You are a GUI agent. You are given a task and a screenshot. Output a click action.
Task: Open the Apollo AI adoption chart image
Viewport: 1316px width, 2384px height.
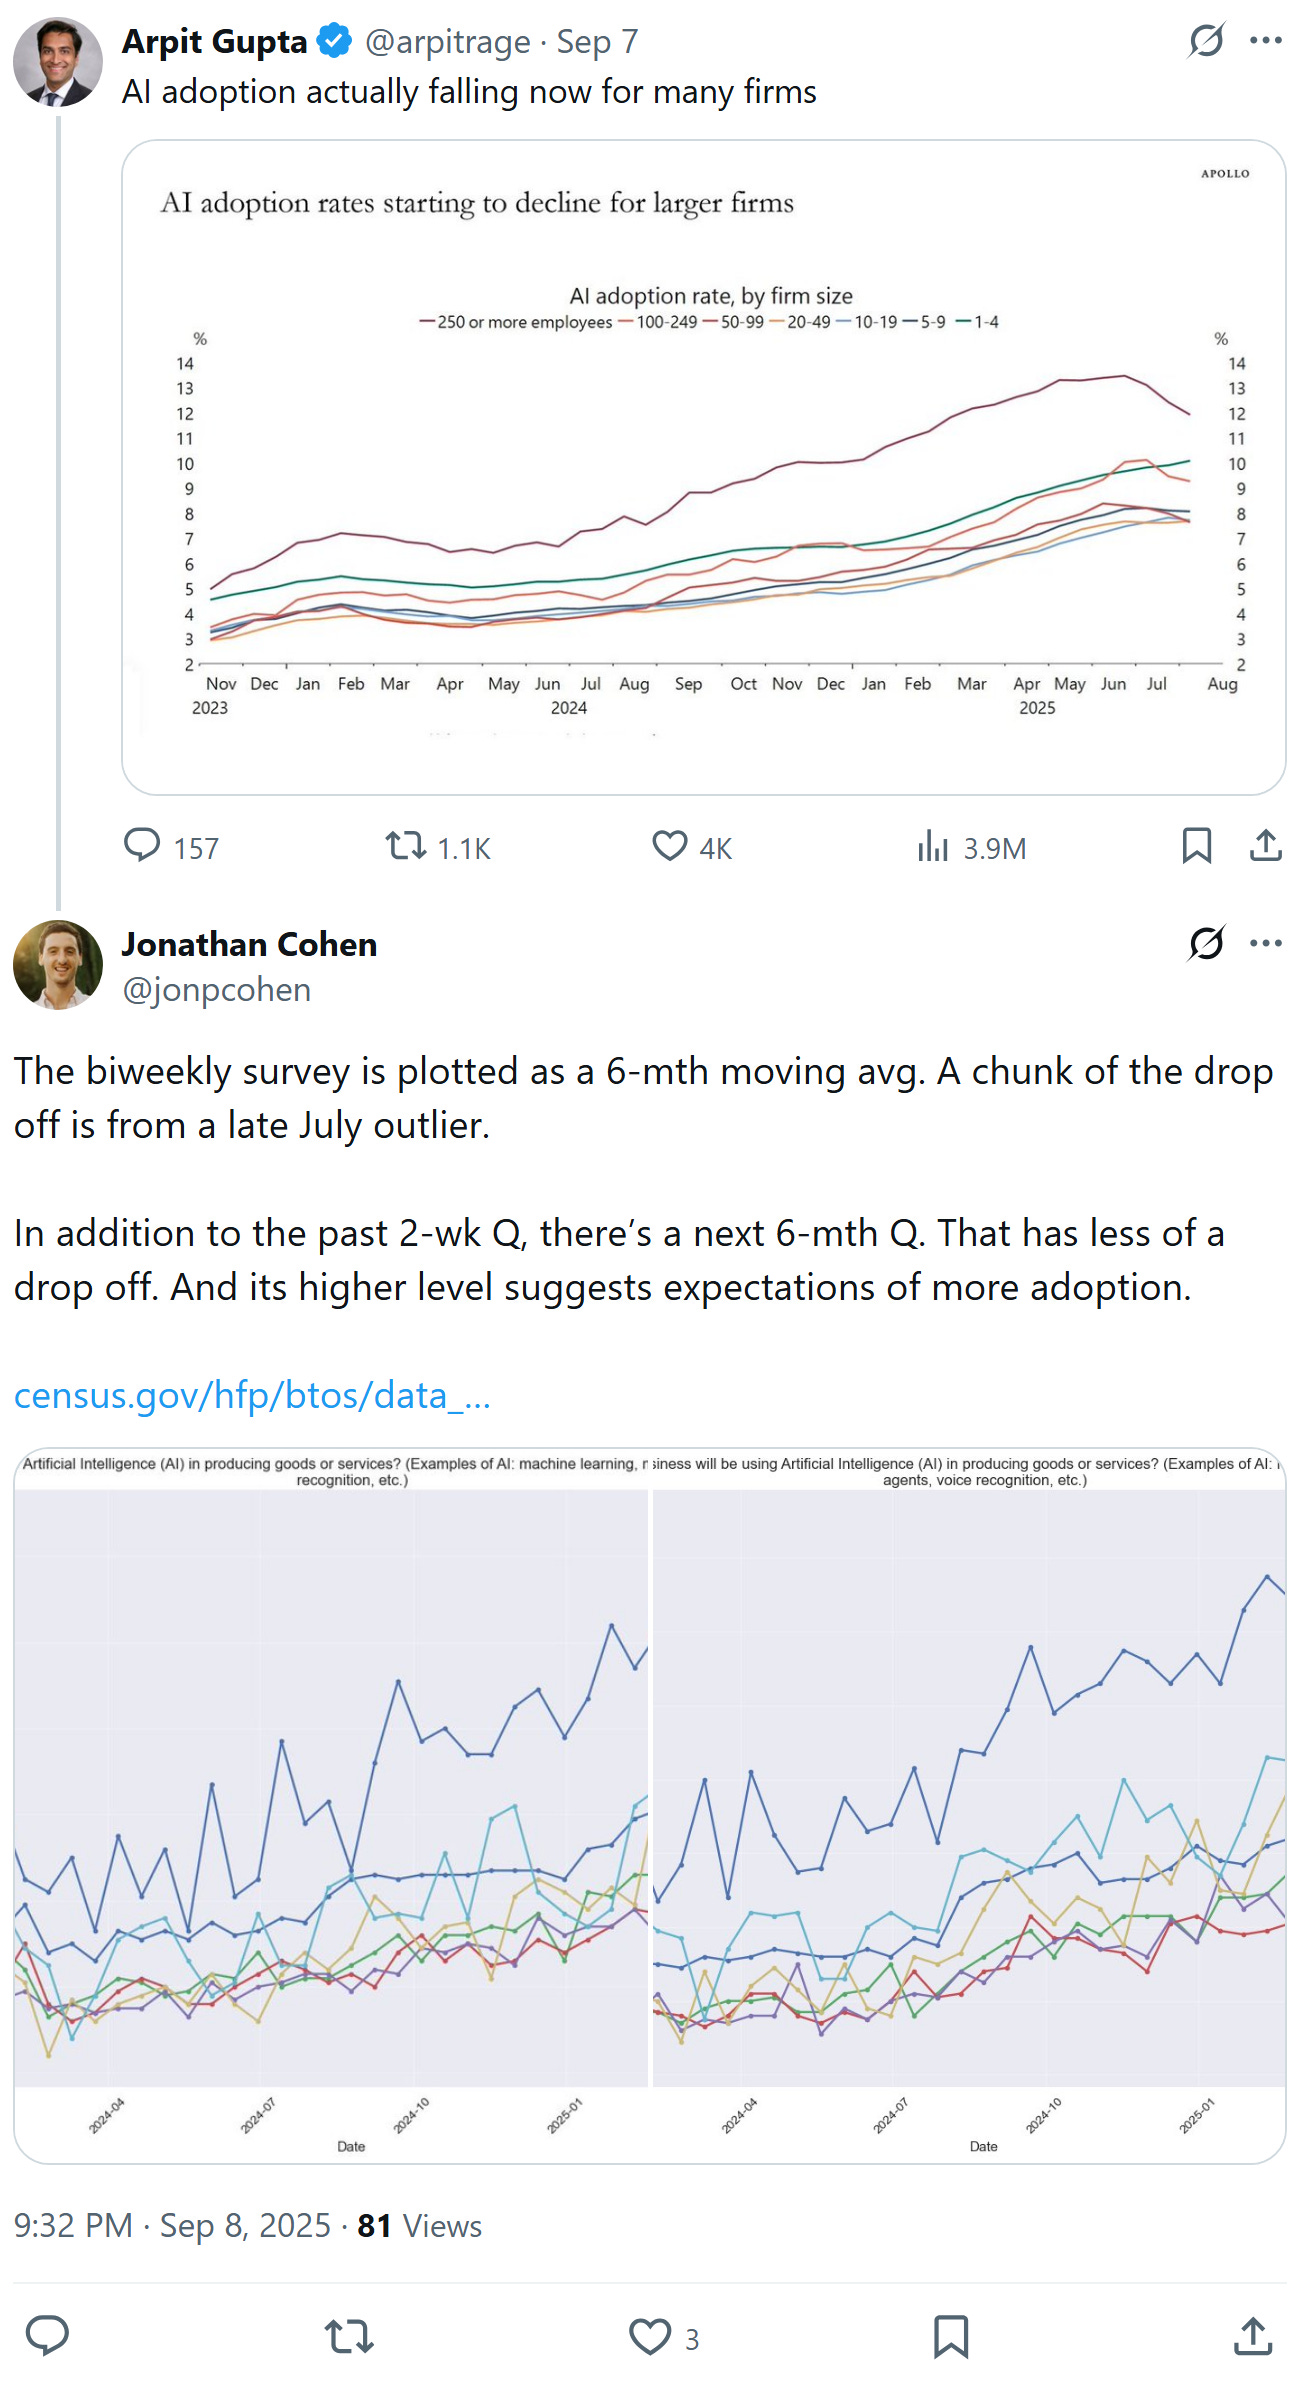coord(703,467)
